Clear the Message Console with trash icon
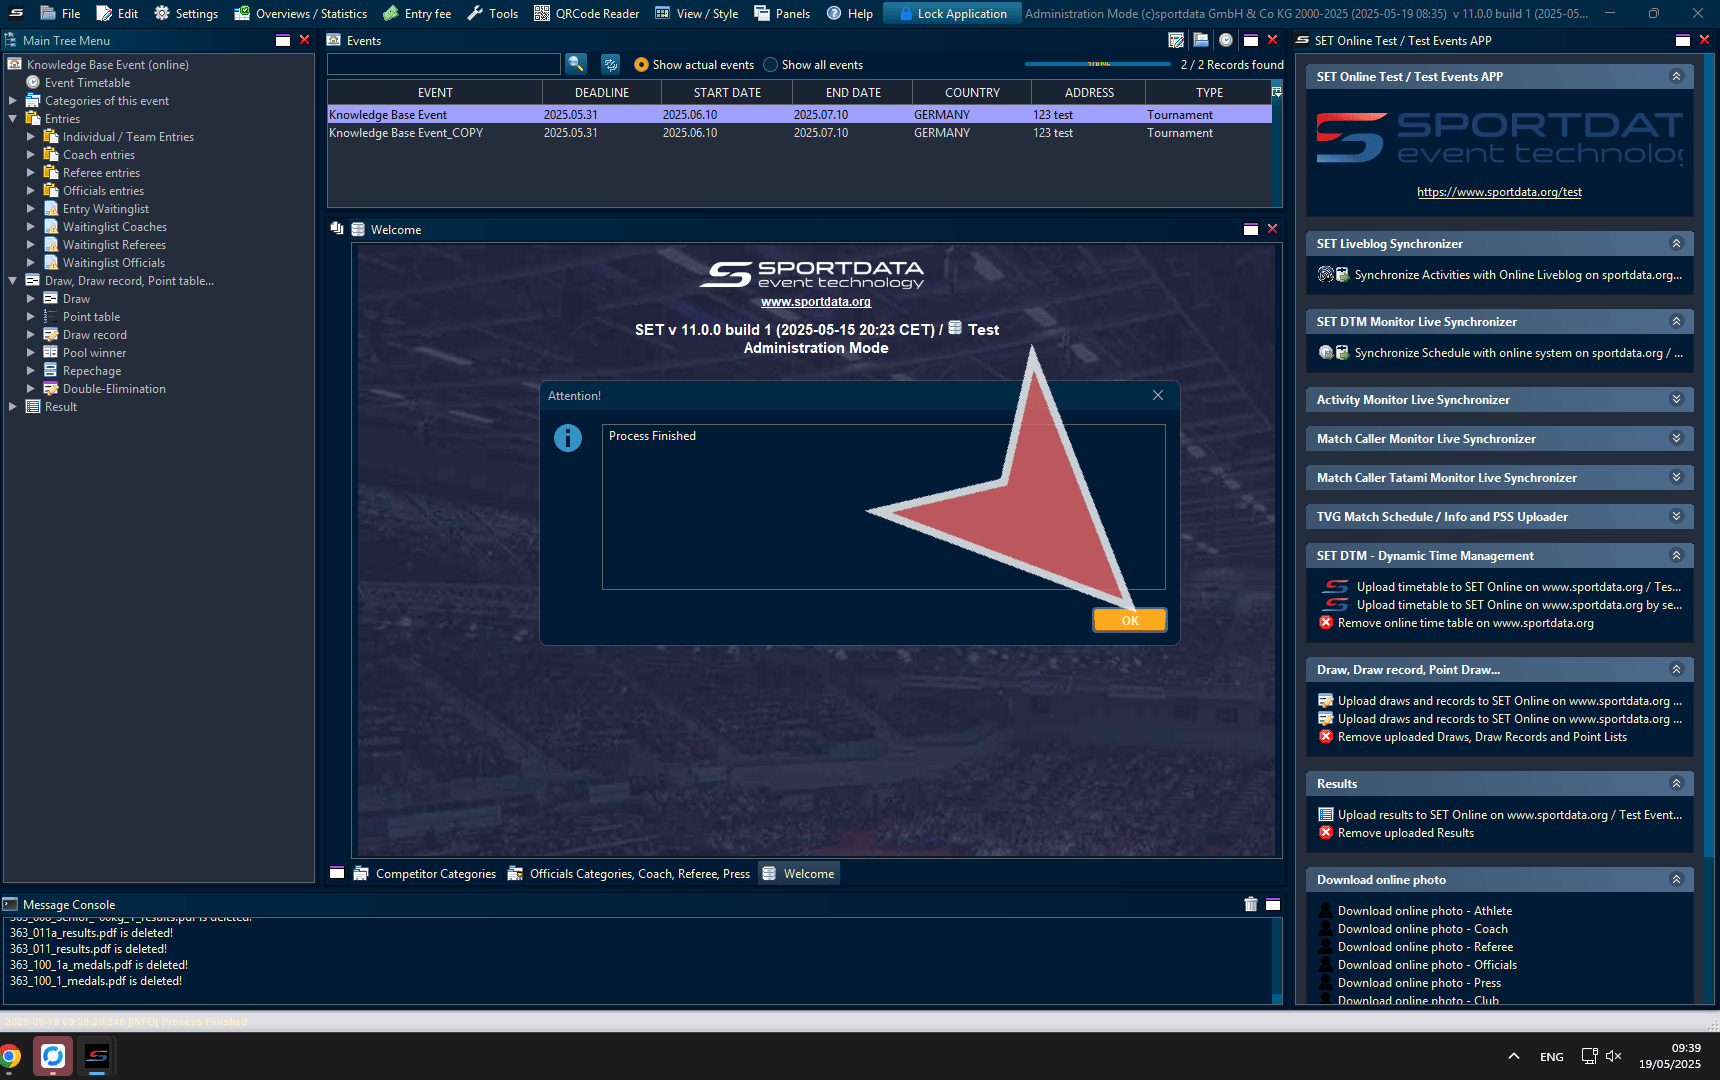 pos(1250,904)
